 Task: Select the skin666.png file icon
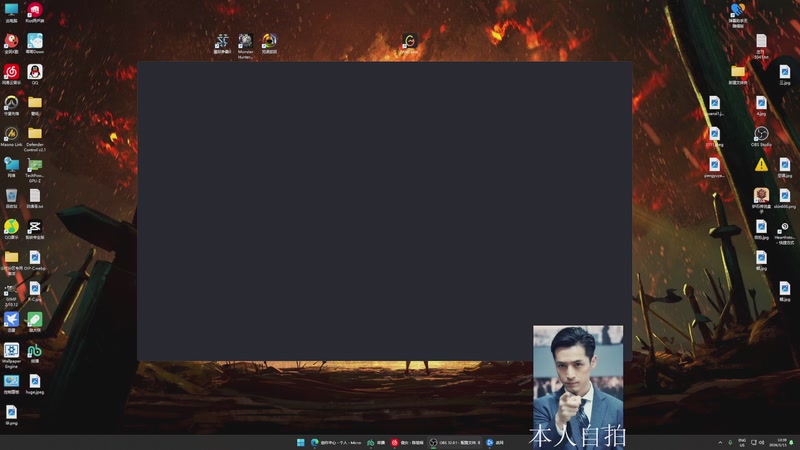pyautogui.click(x=785, y=198)
